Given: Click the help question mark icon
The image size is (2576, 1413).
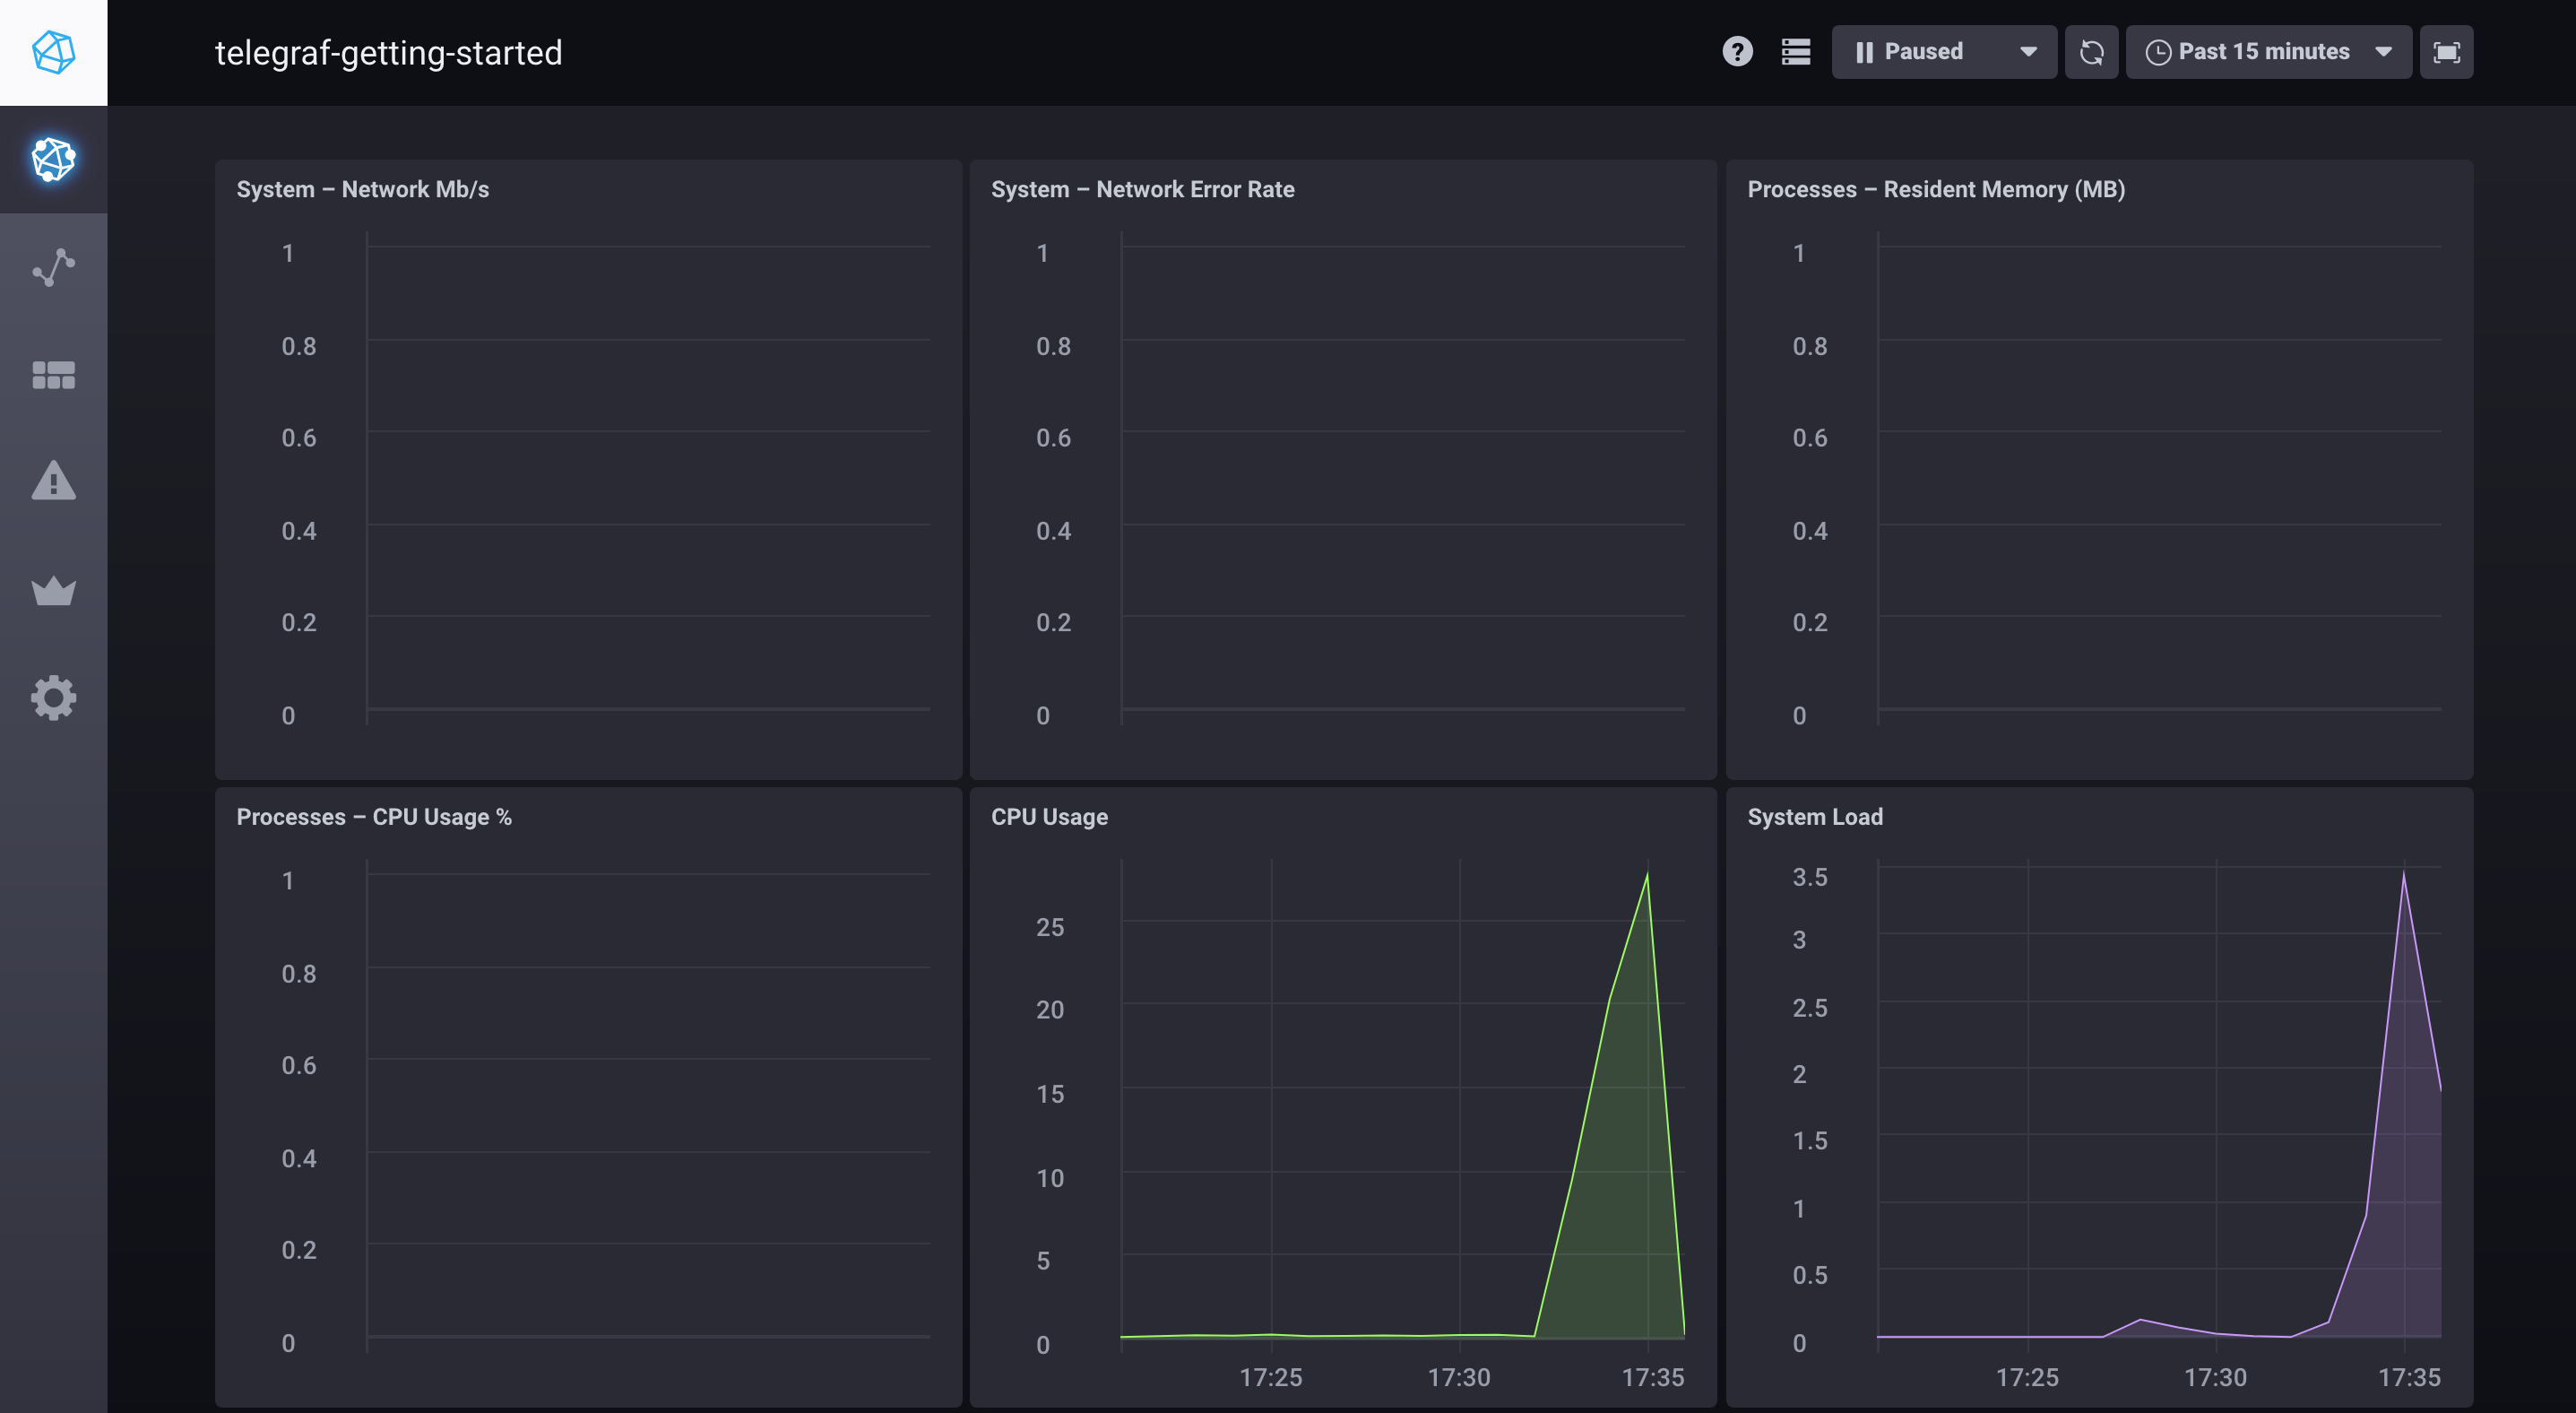Looking at the screenshot, I should click(1737, 52).
